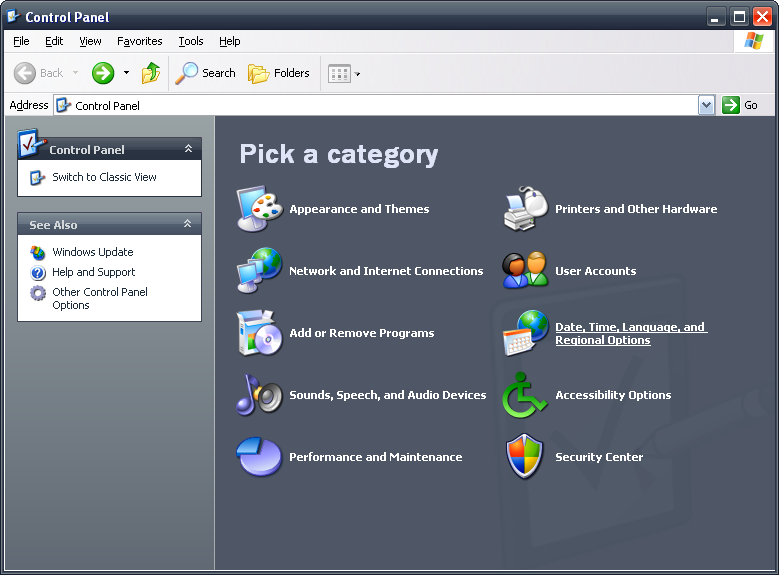The height and width of the screenshot is (575, 779).
Task: Choose Performance and Maintenance text link
Action: coord(376,457)
